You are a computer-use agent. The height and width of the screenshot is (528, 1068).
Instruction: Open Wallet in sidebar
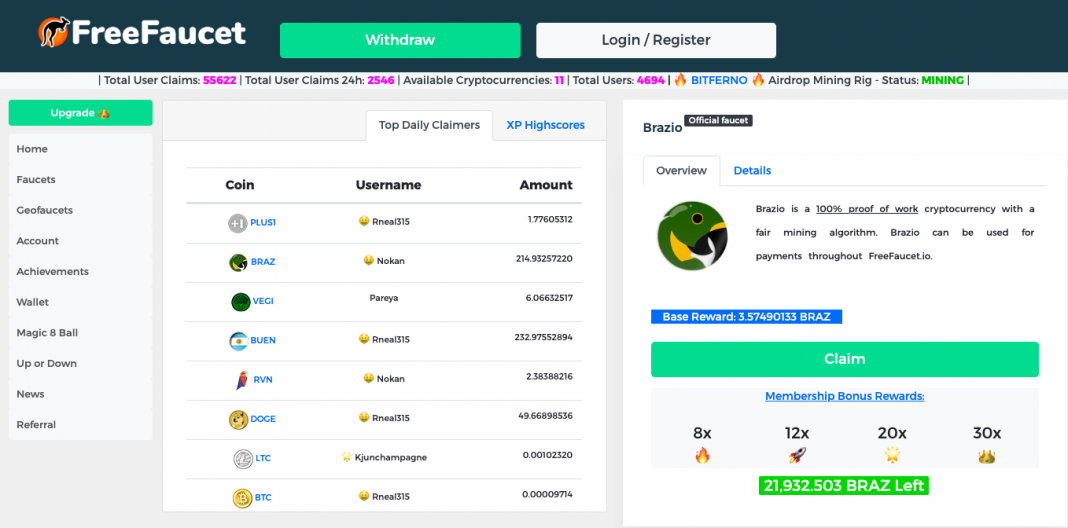click(80, 302)
